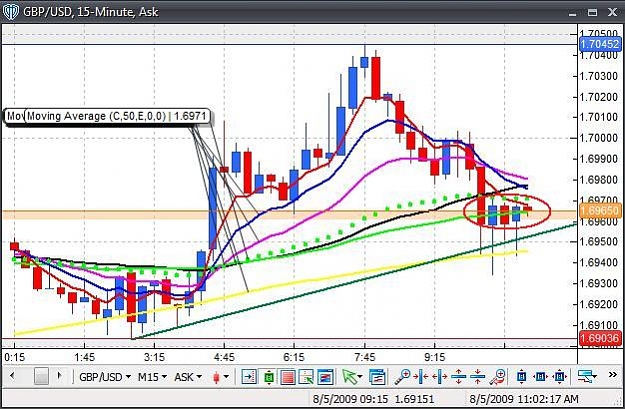
Task: Click the horizontal expand arrows icon
Action: [440, 377]
